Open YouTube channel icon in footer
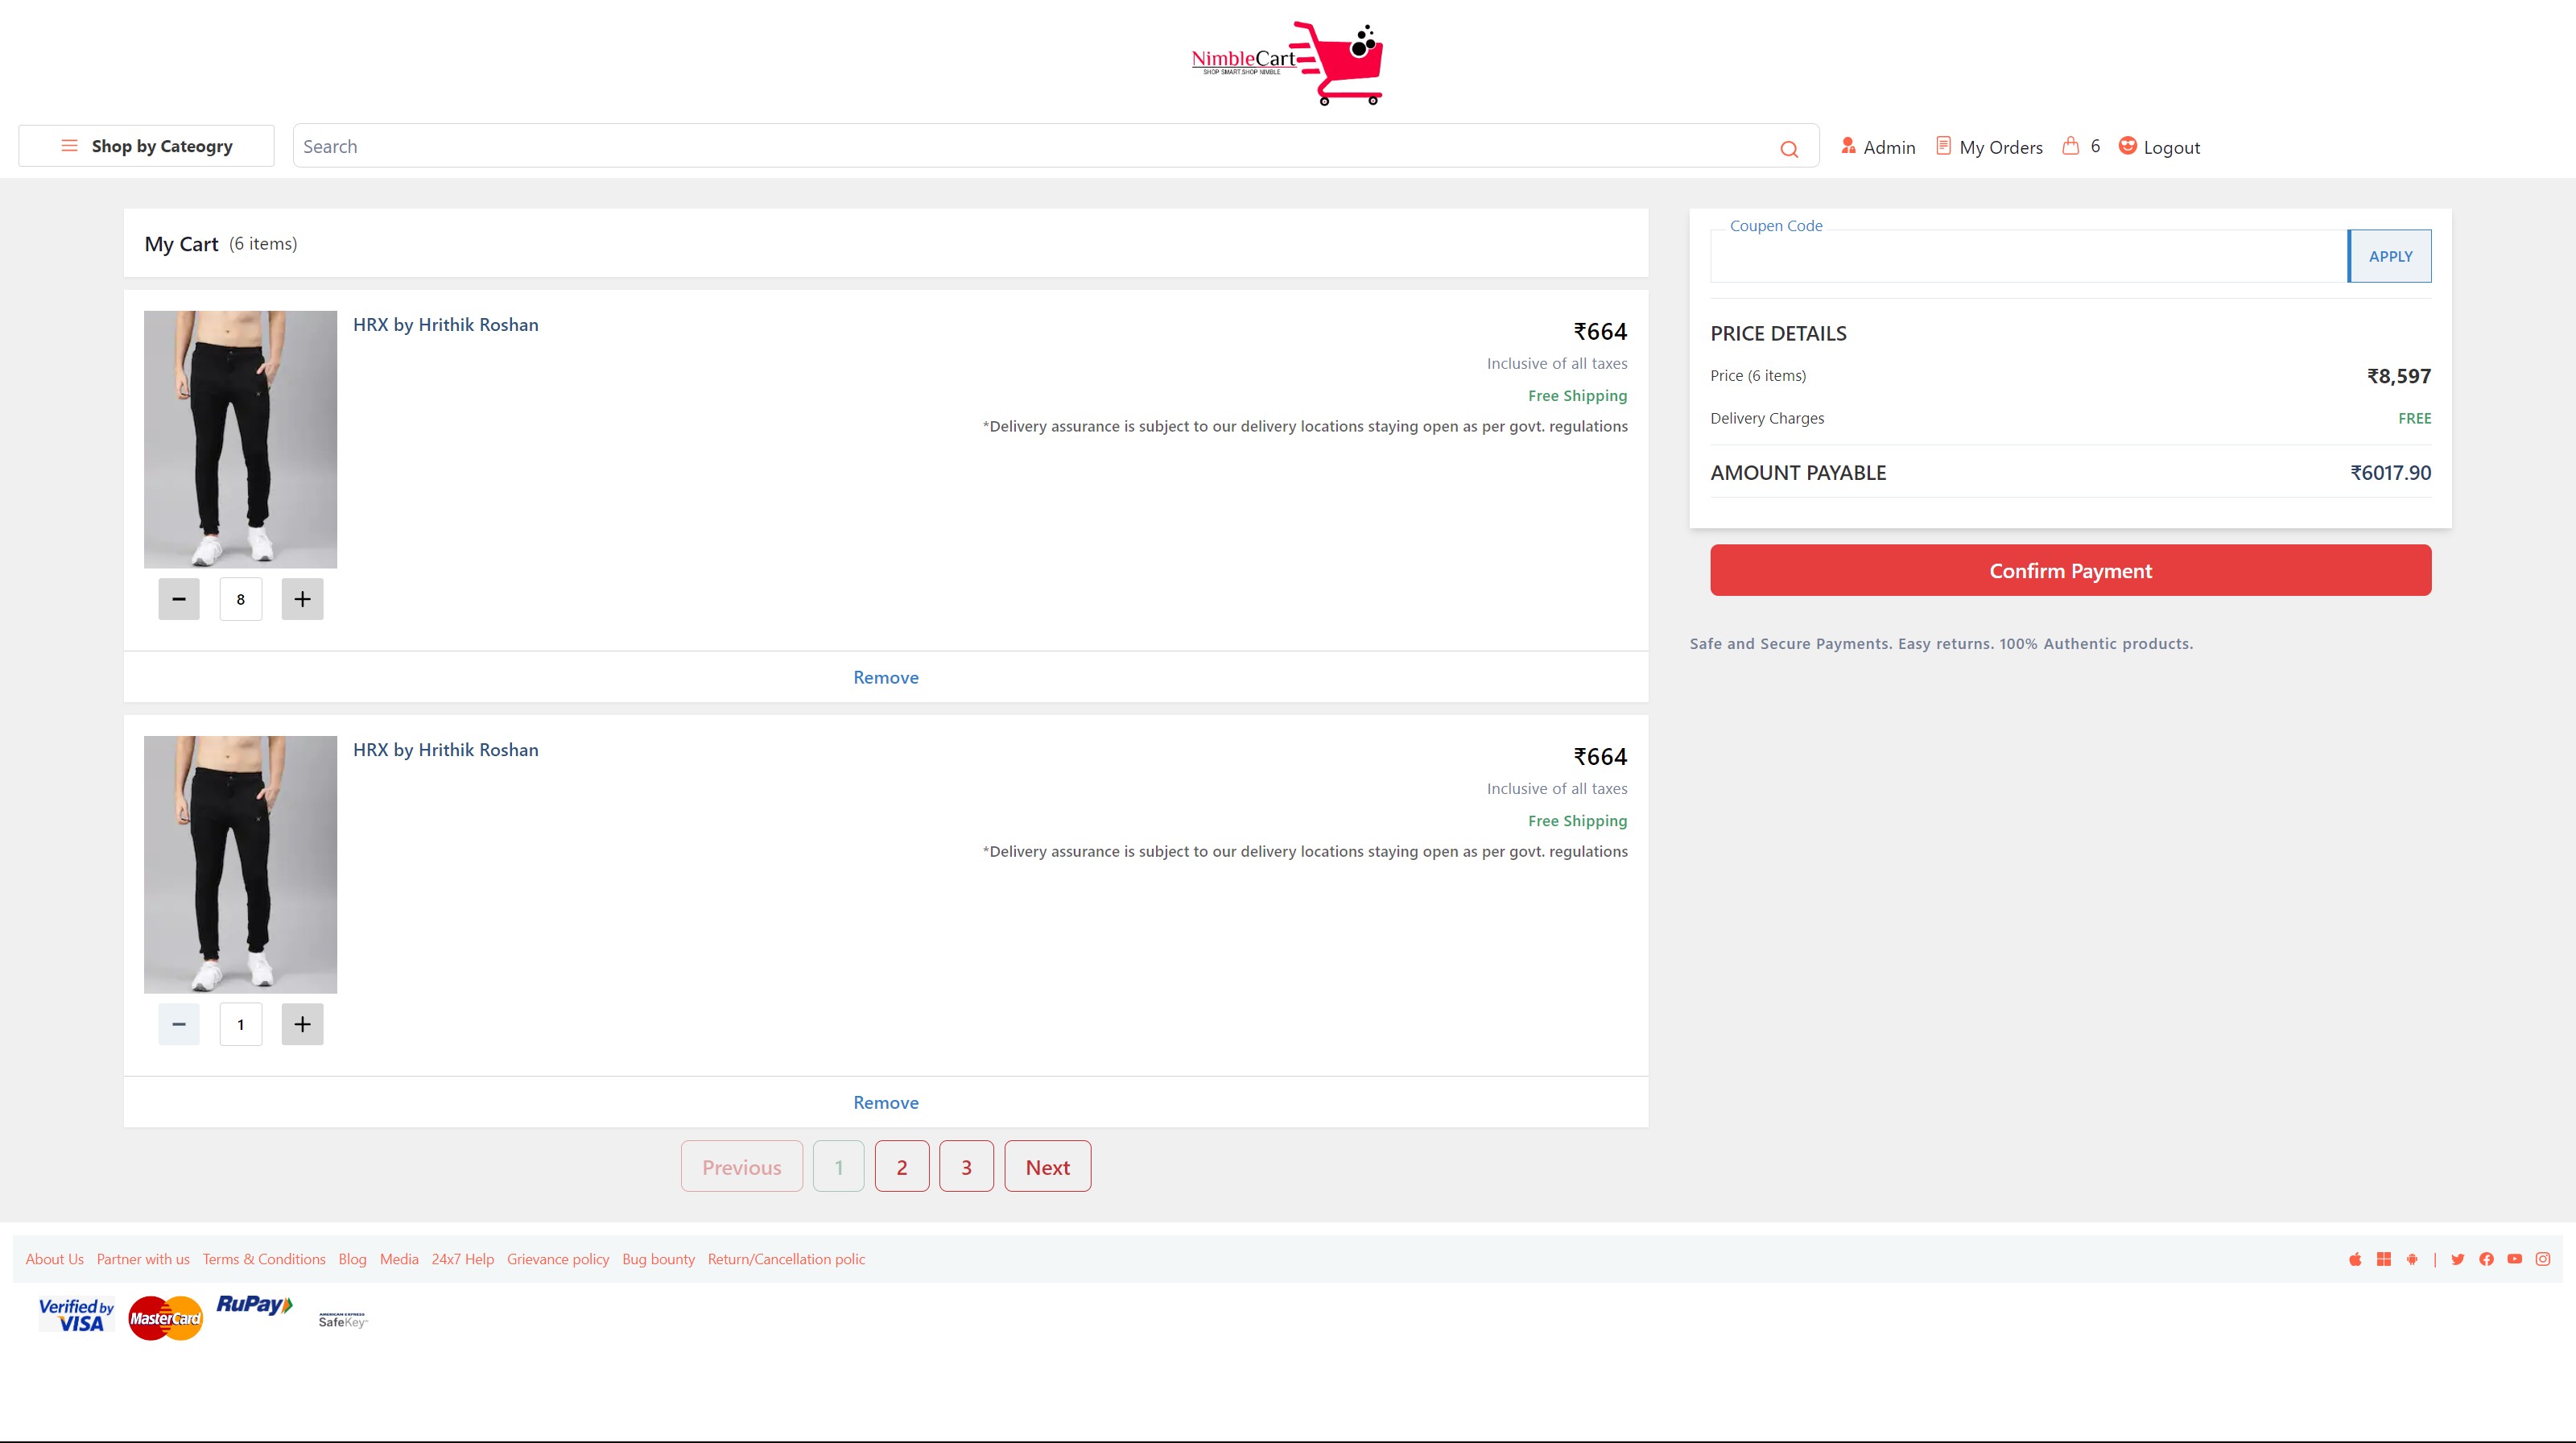 (2515, 1260)
